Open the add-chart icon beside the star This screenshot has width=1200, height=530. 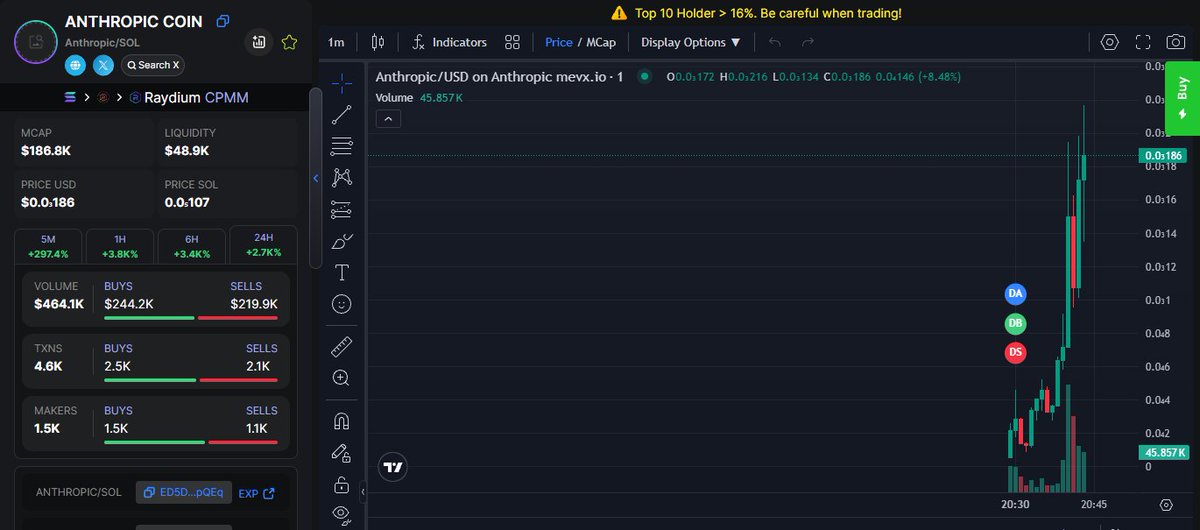[x=259, y=42]
